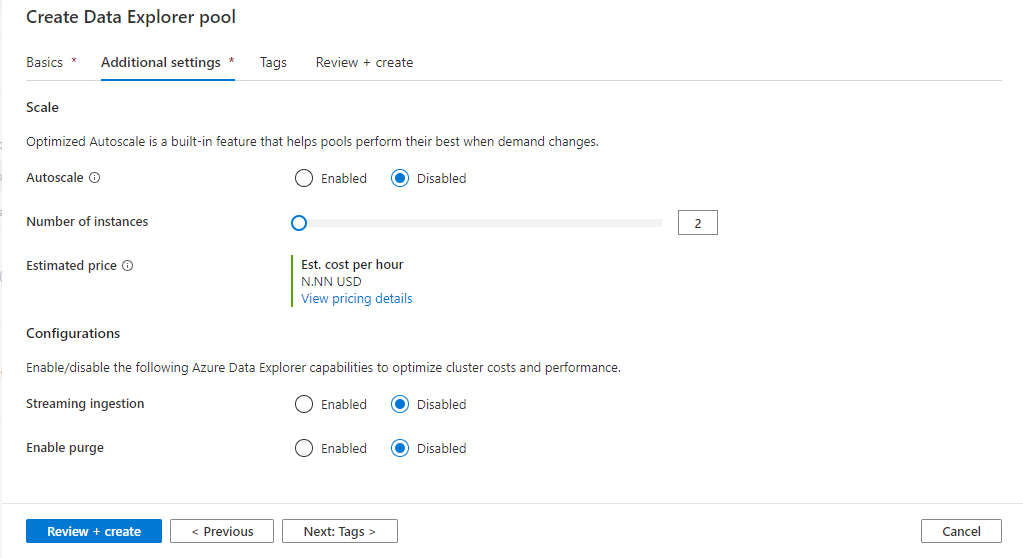Click the Estimated price info icon
The image size is (1023, 558).
[x=128, y=266]
